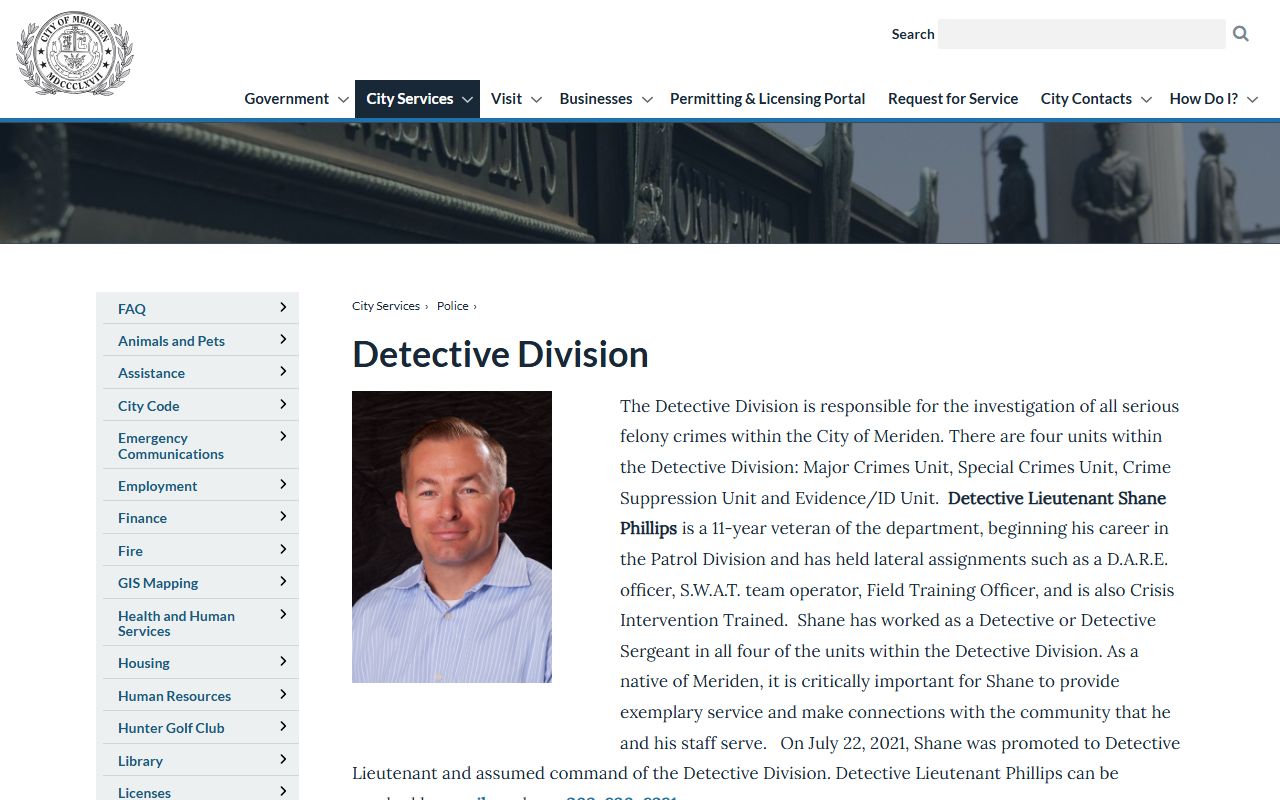The height and width of the screenshot is (800, 1280).
Task: Open the Employment sidebar link
Action: click(x=157, y=486)
